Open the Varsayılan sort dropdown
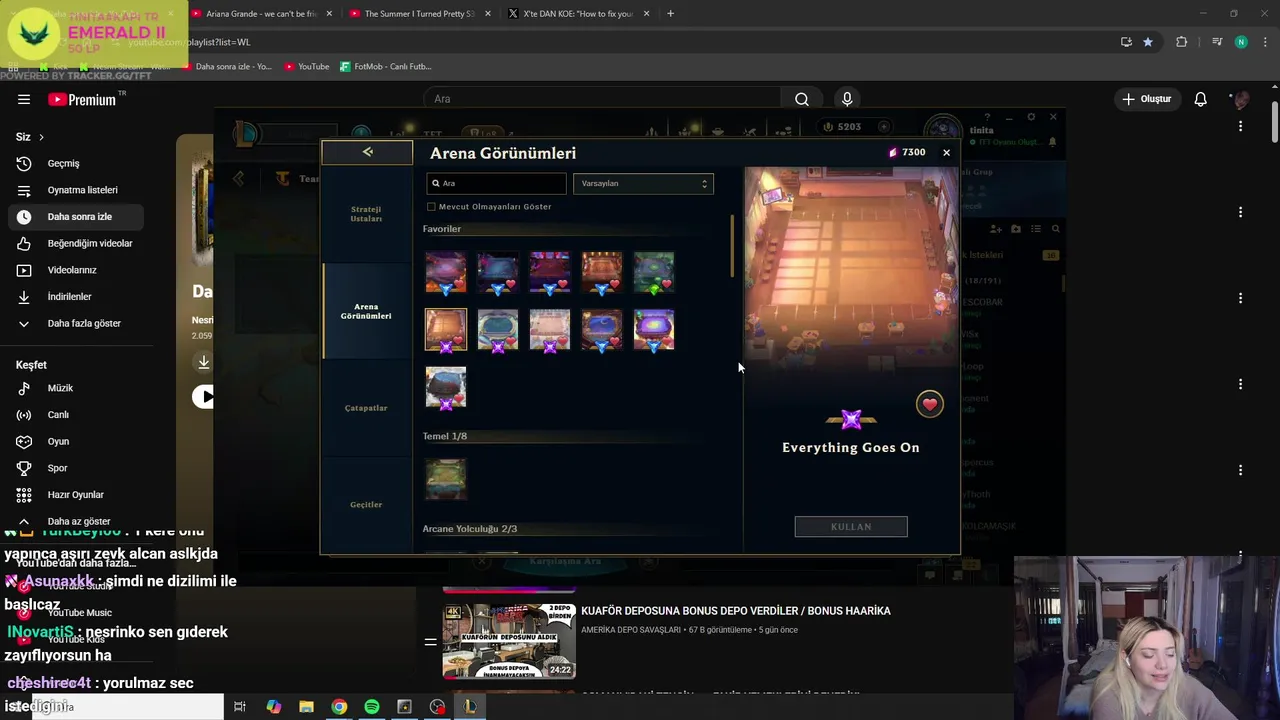 (x=642, y=183)
